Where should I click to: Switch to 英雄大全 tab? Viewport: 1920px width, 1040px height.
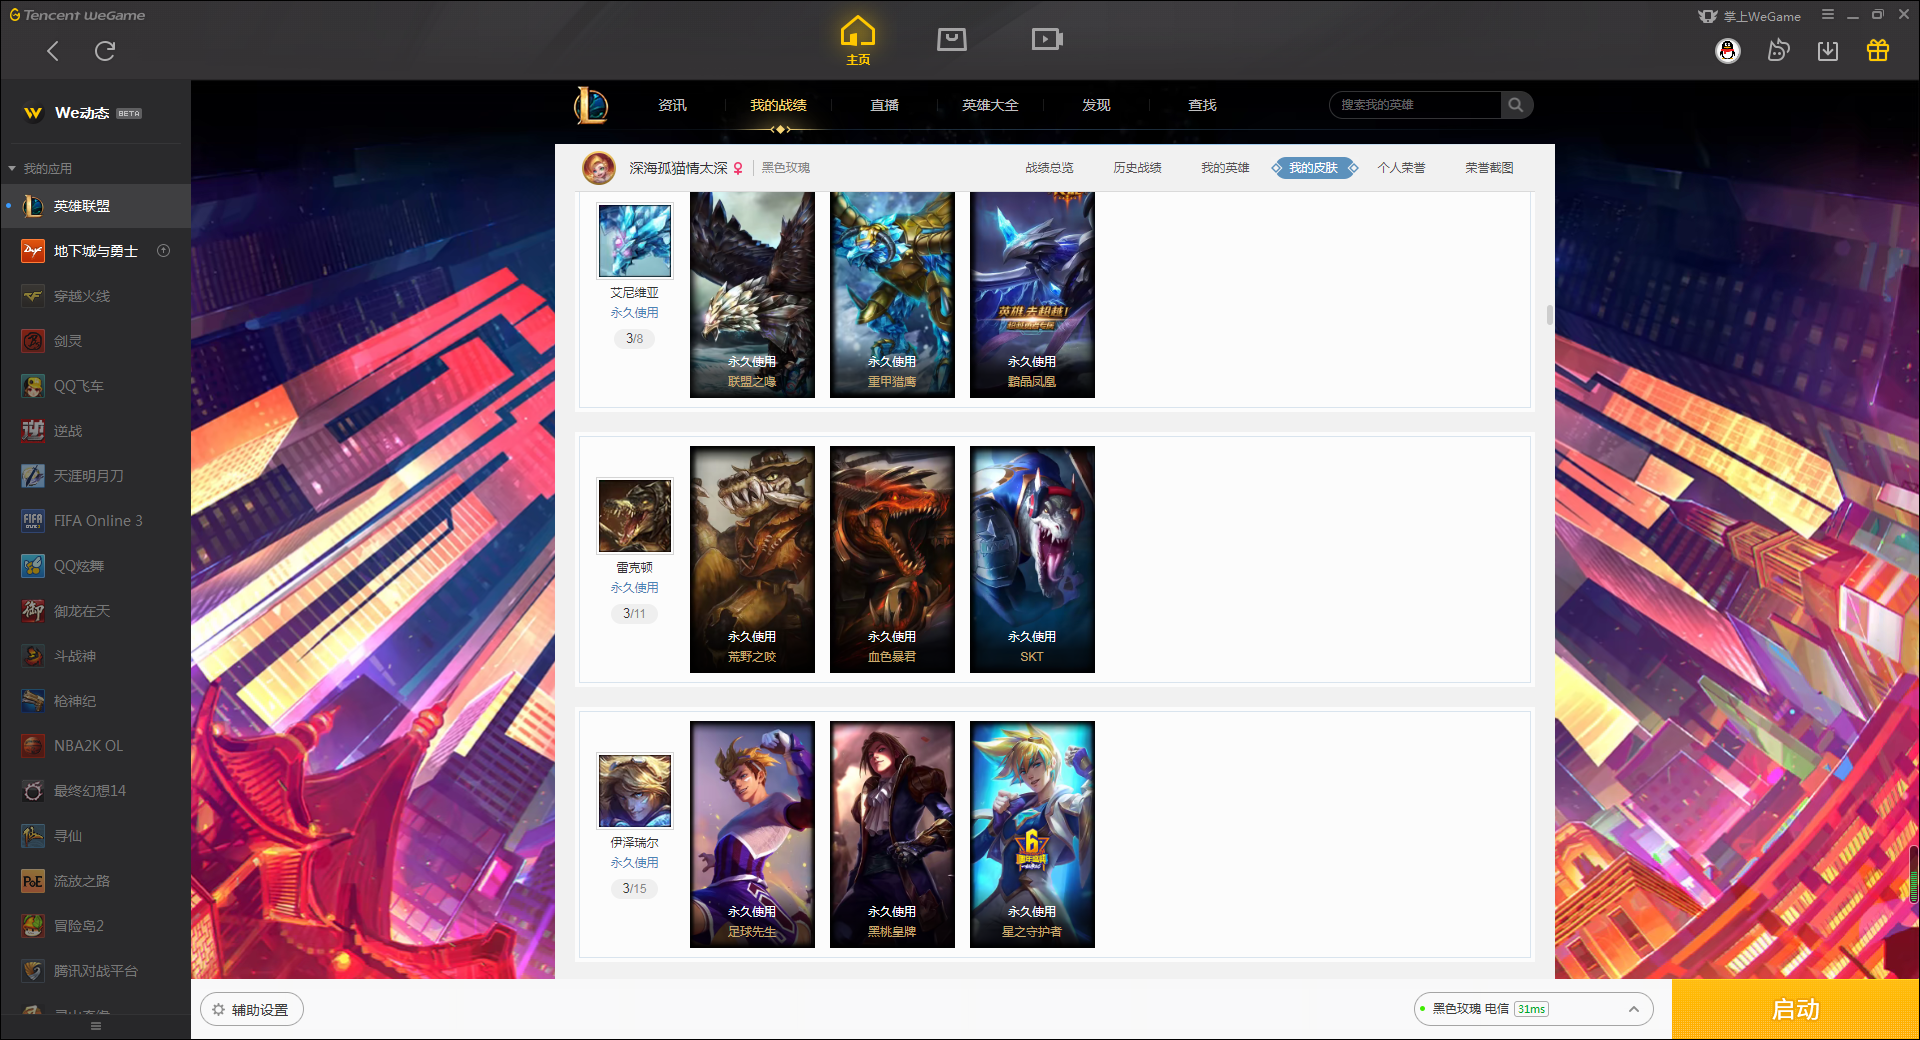pos(990,105)
